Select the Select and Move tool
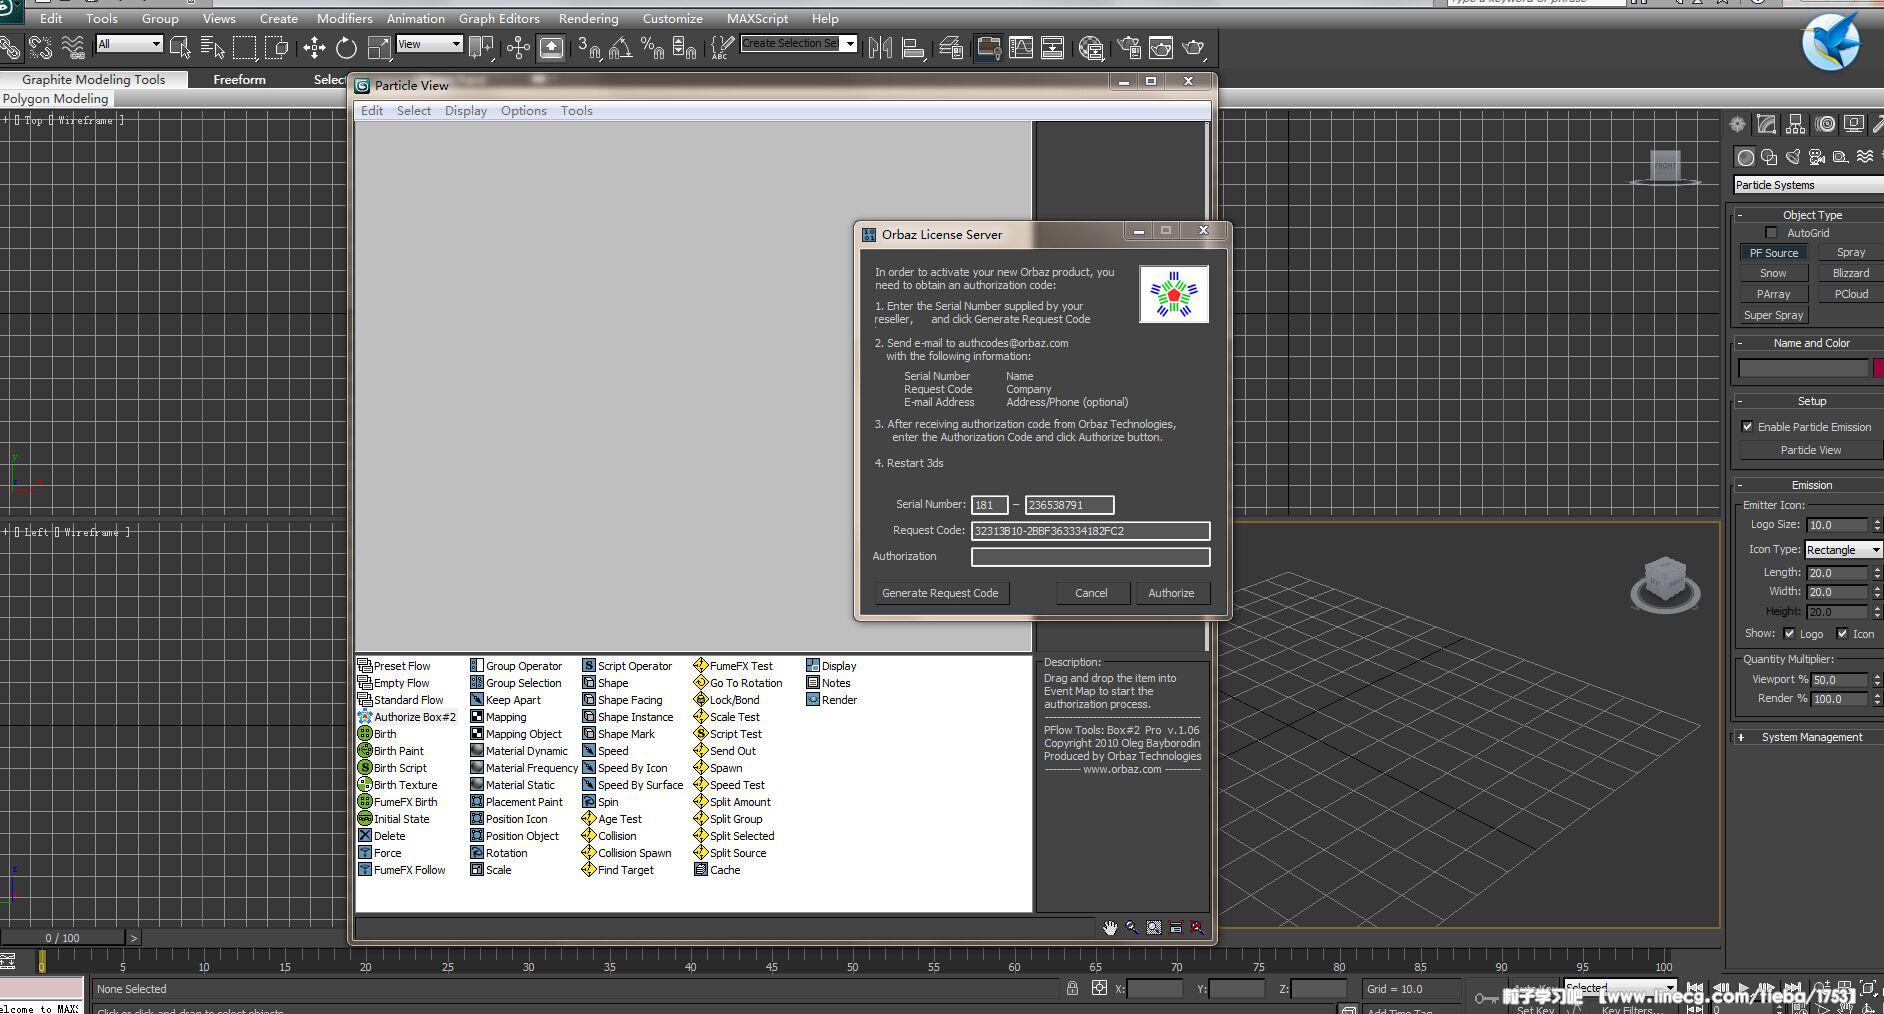1884x1014 pixels. (314, 47)
